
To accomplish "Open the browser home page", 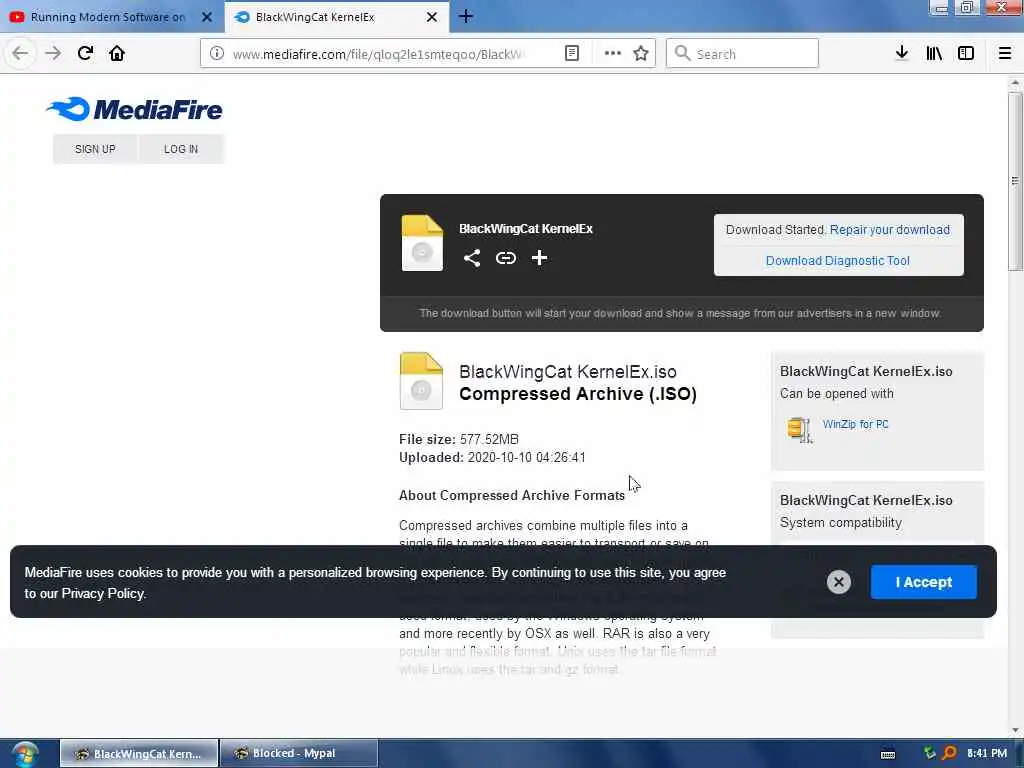I will point(117,54).
